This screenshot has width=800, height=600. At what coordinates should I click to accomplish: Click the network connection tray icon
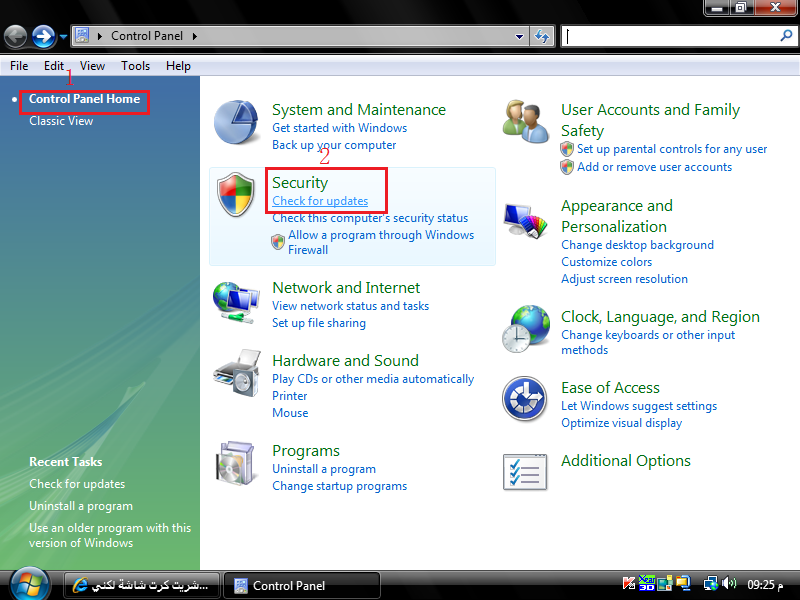point(711,583)
